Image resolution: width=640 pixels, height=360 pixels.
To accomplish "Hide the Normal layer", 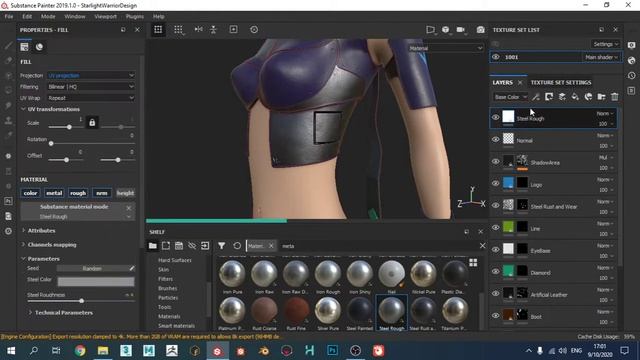I will (x=496, y=140).
